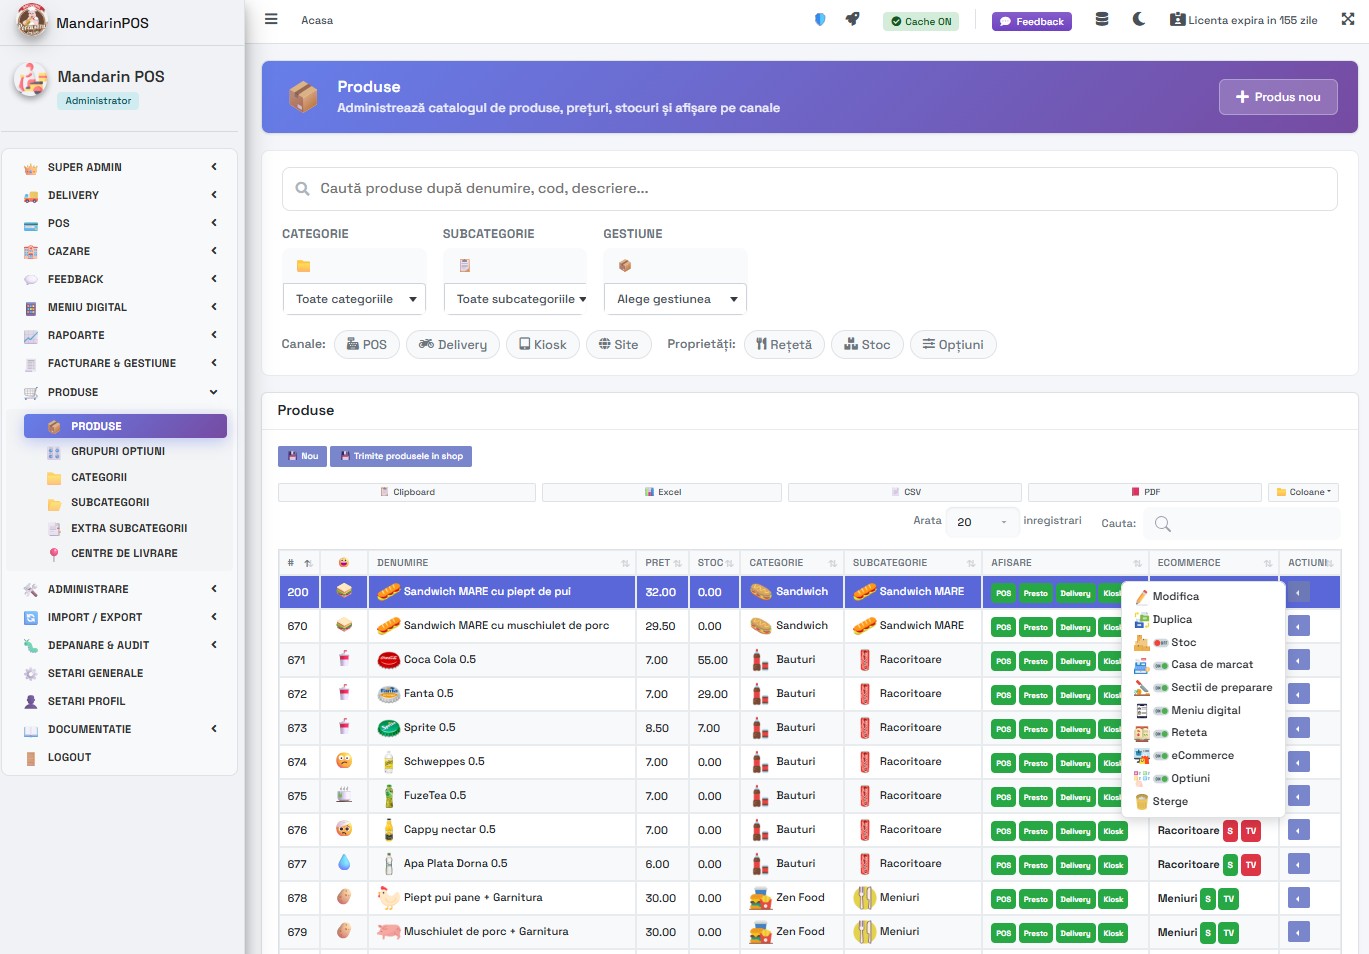Click the Produs nou button
The width and height of the screenshot is (1369, 954).
[1277, 97]
